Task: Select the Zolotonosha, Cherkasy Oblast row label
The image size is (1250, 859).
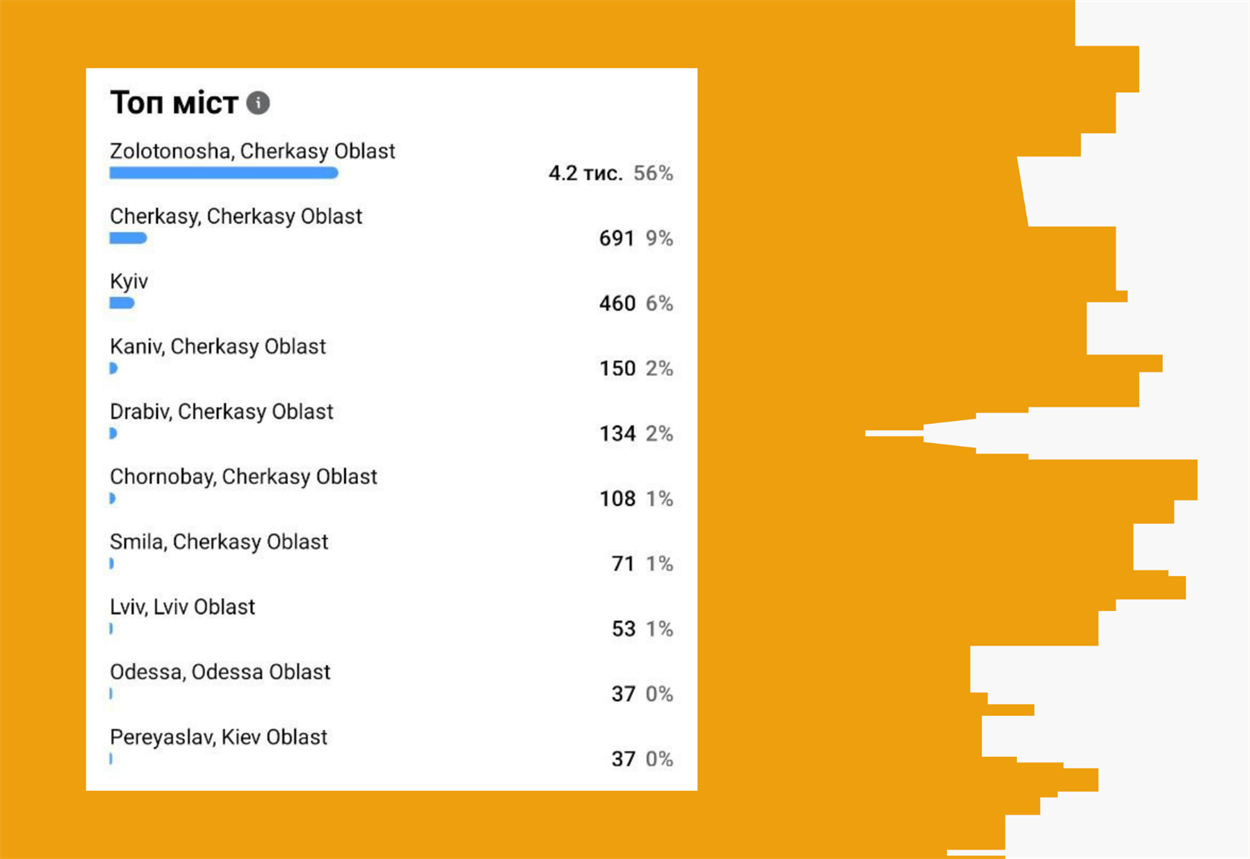Action: (252, 151)
